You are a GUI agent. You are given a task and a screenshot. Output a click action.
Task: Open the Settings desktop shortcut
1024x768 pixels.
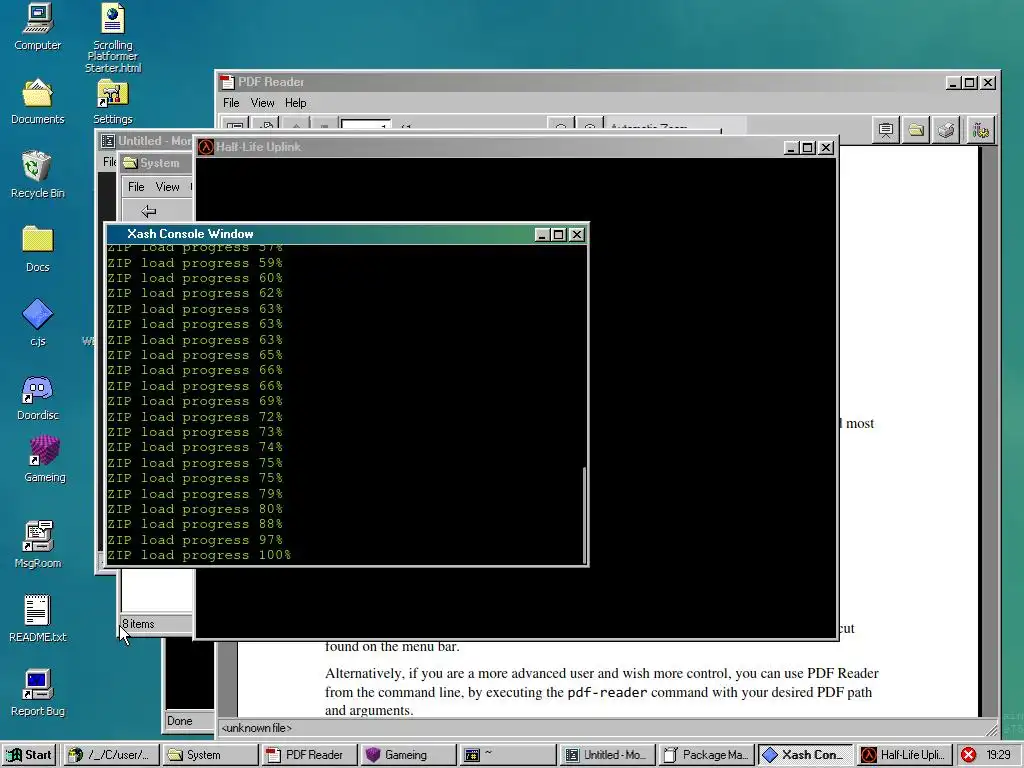click(112, 101)
